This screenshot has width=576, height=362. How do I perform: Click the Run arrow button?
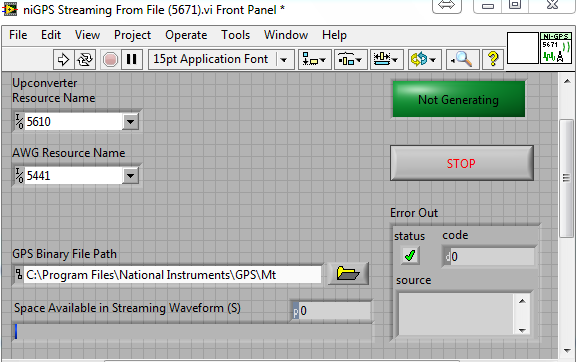(63, 59)
